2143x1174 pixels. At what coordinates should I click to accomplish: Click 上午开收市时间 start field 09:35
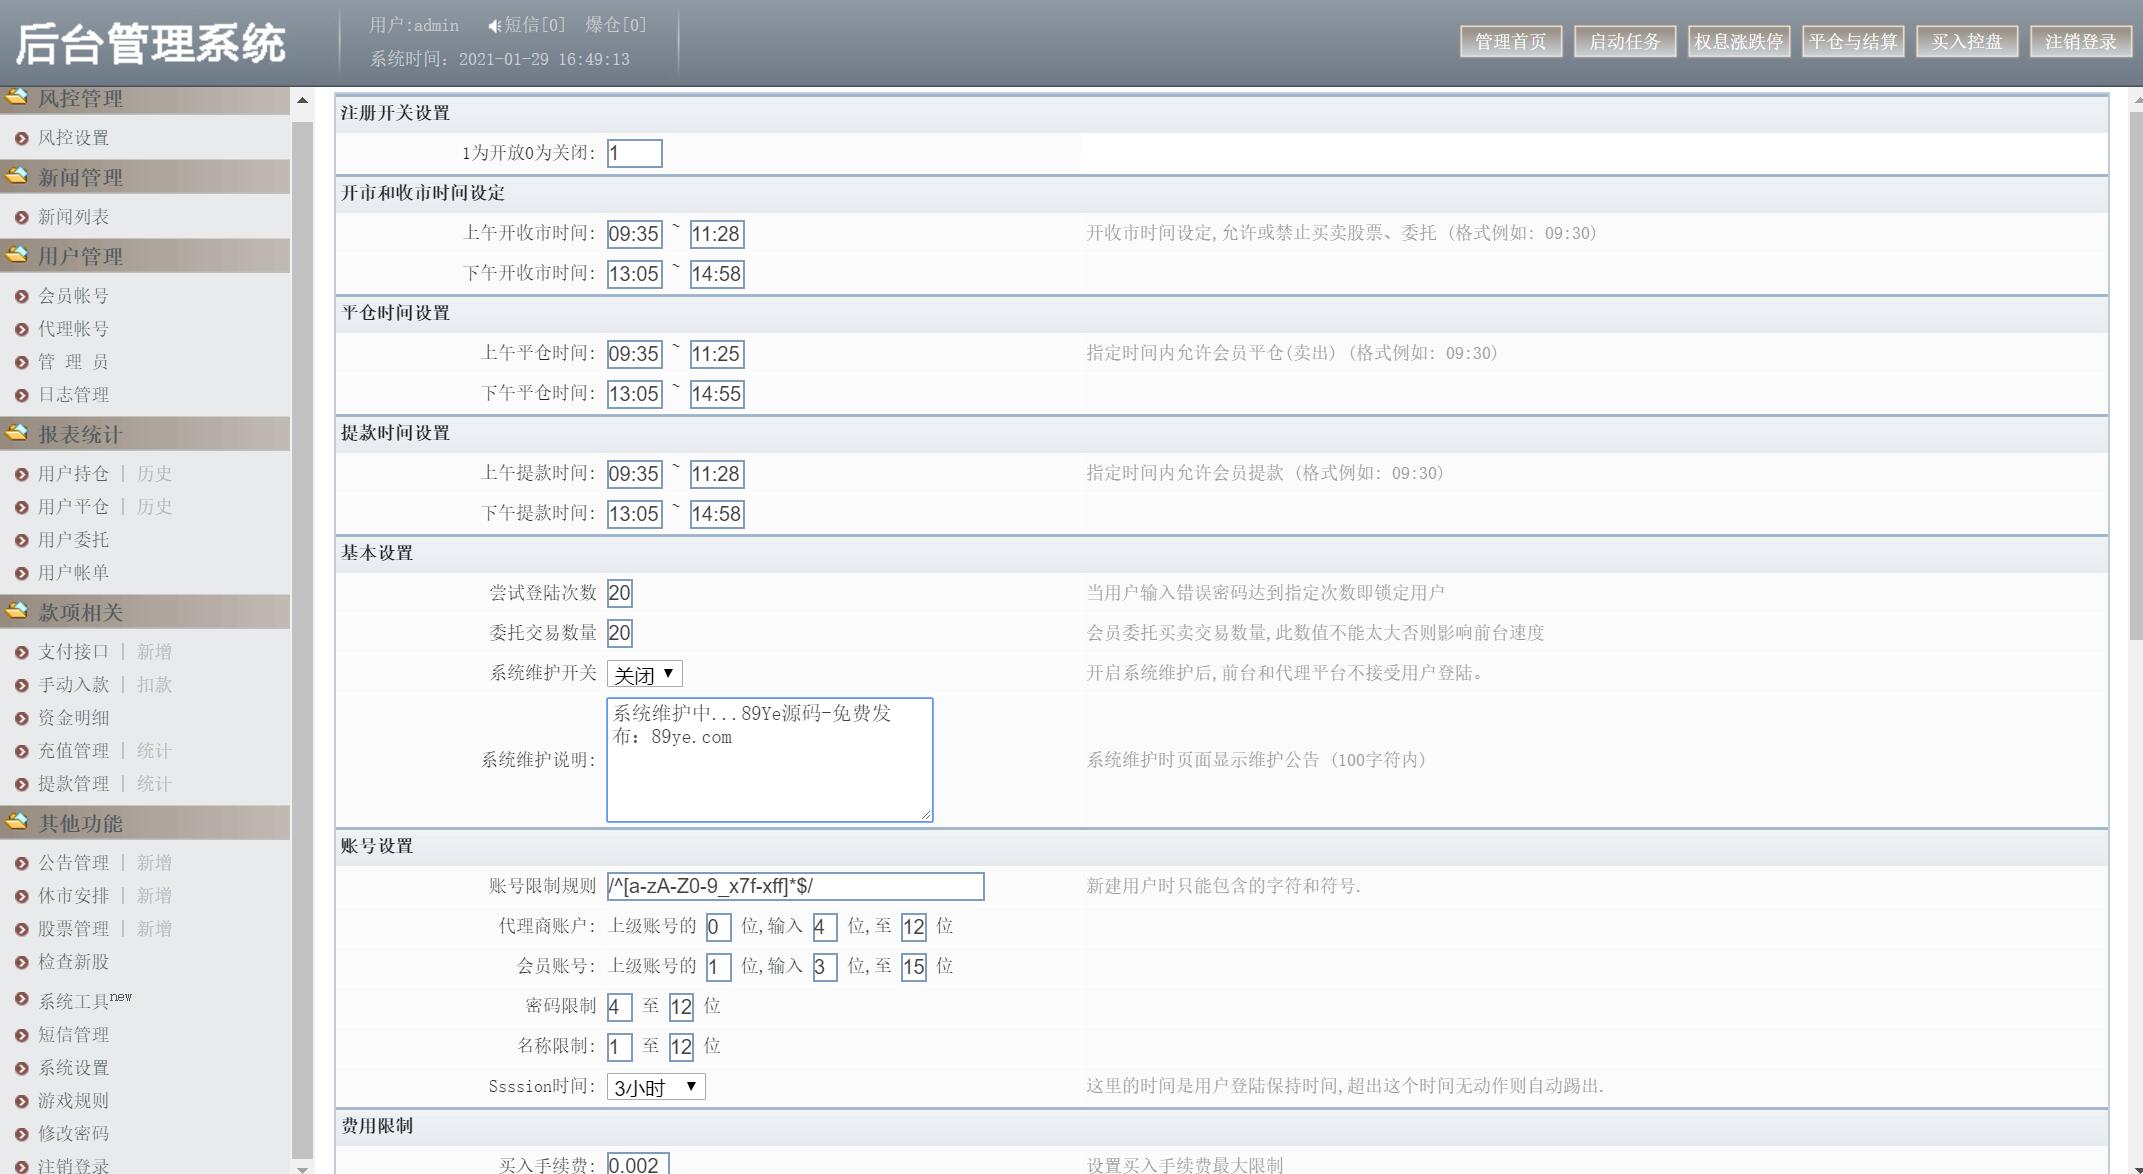click(x=634, y=234)
